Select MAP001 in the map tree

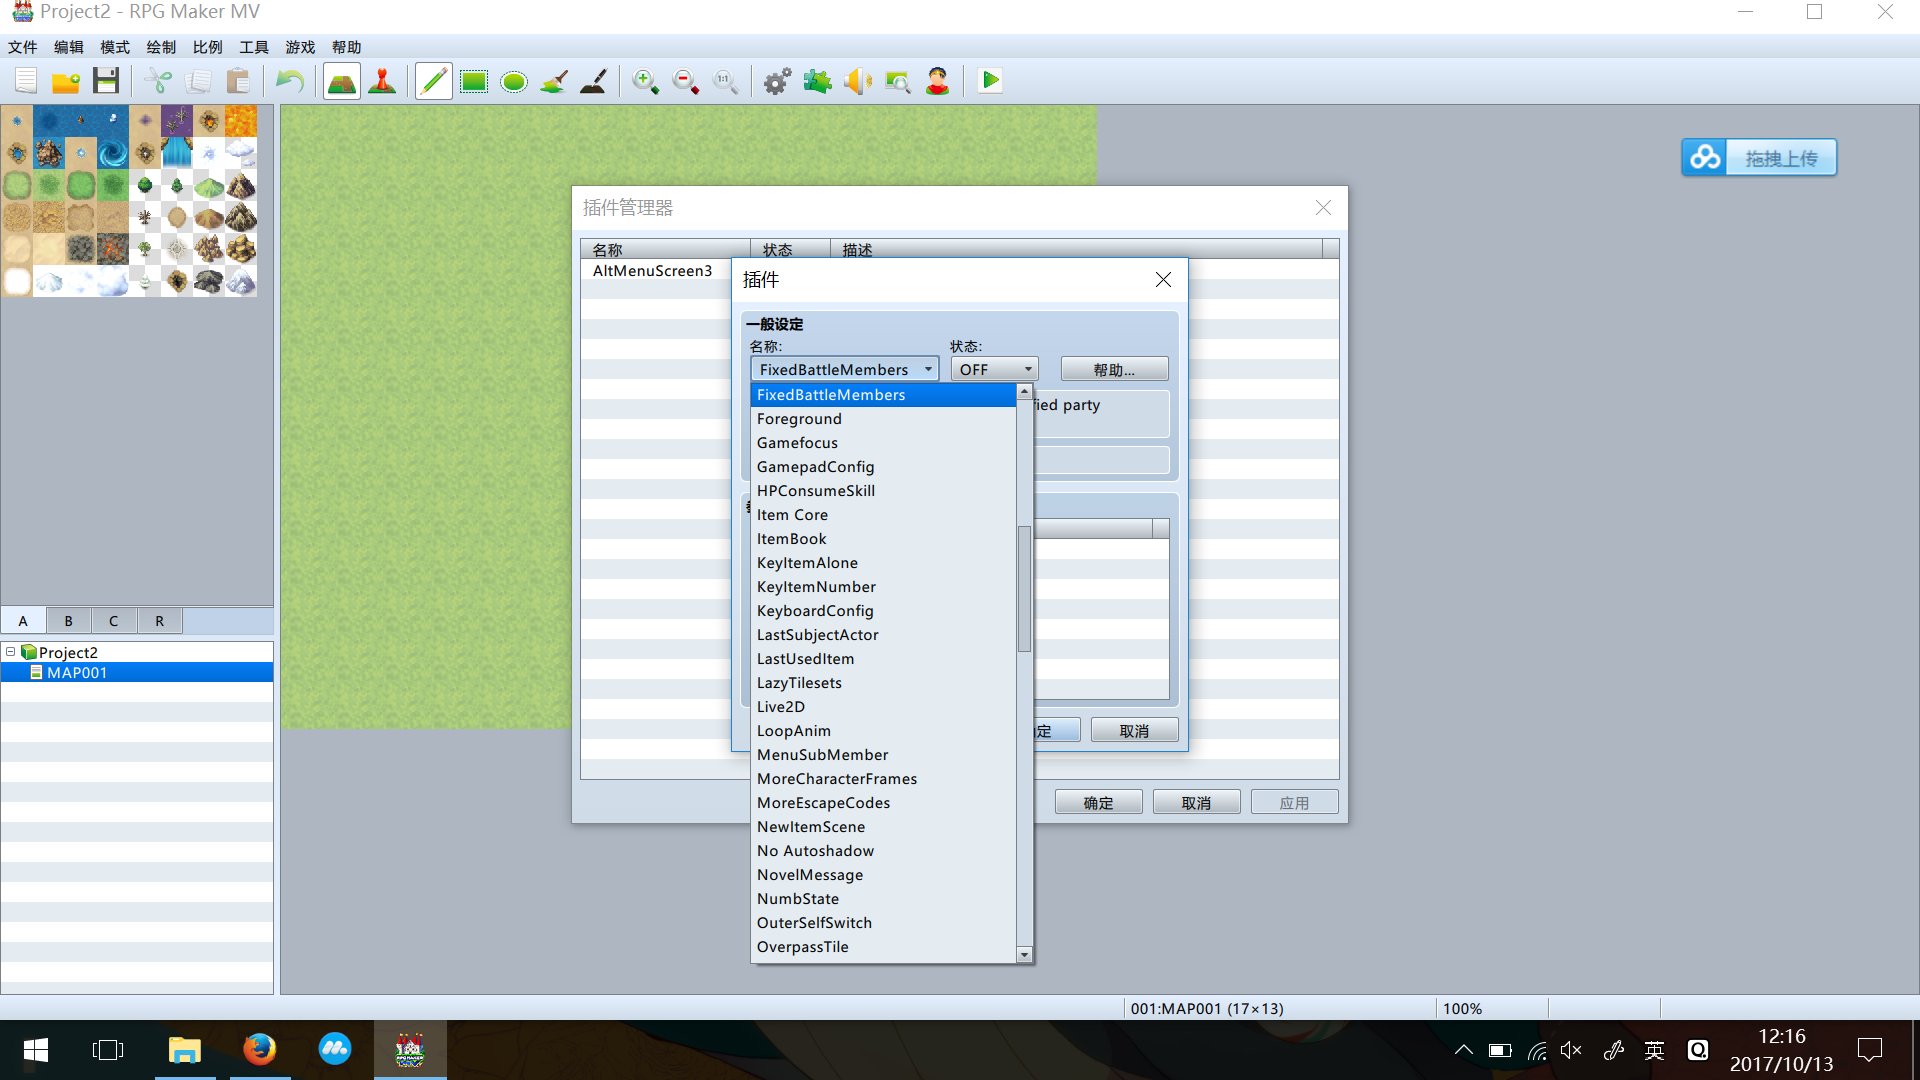[x=137, y=673]
